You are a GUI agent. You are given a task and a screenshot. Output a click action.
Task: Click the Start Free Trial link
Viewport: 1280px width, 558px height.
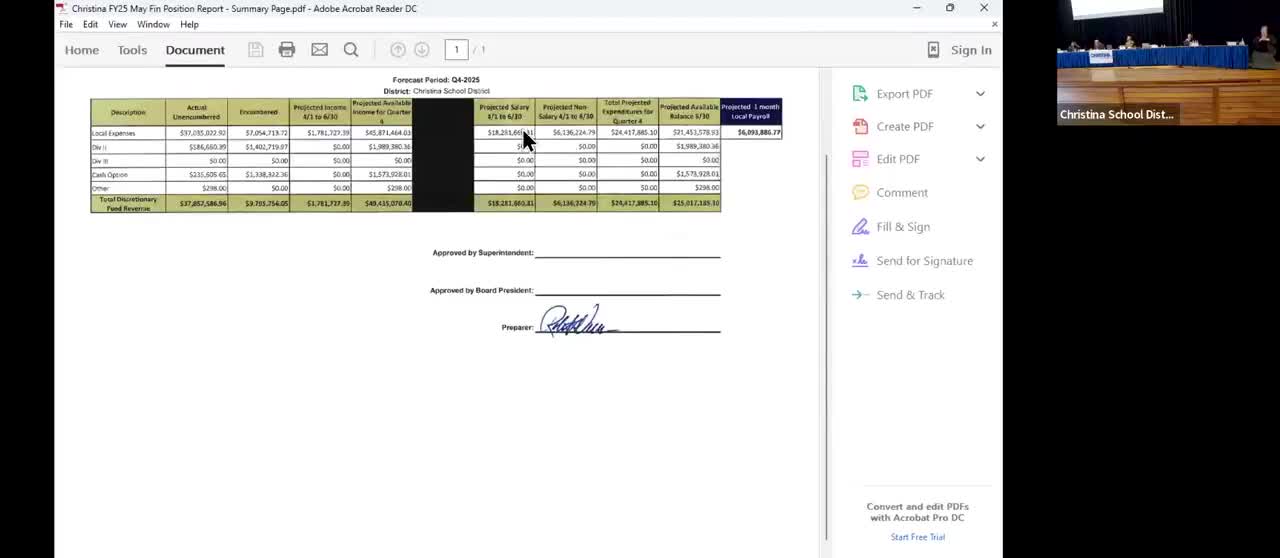[x=917, y=537]
